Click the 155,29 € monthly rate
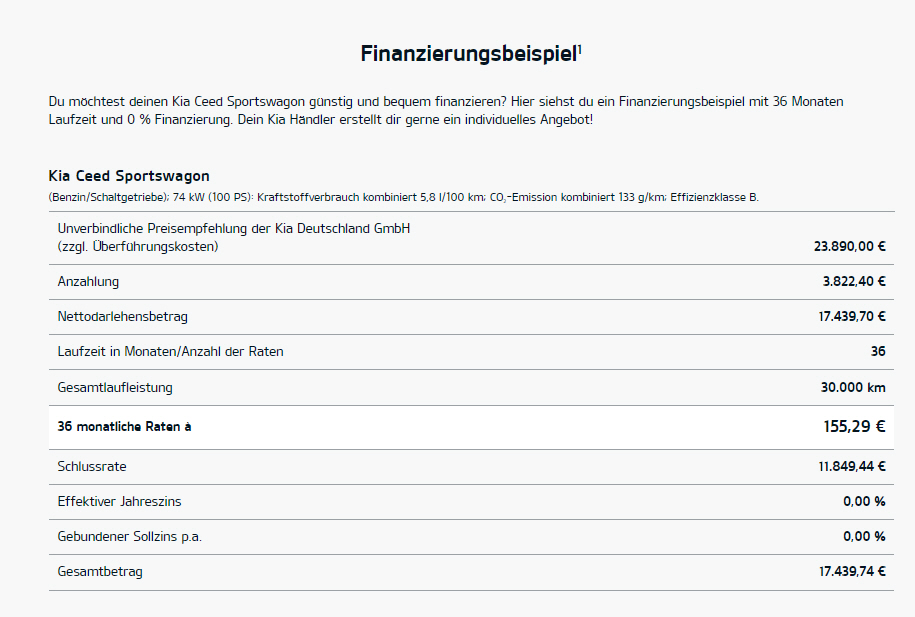The height and width of the screenshot is (617, 915). pos(854,427)
